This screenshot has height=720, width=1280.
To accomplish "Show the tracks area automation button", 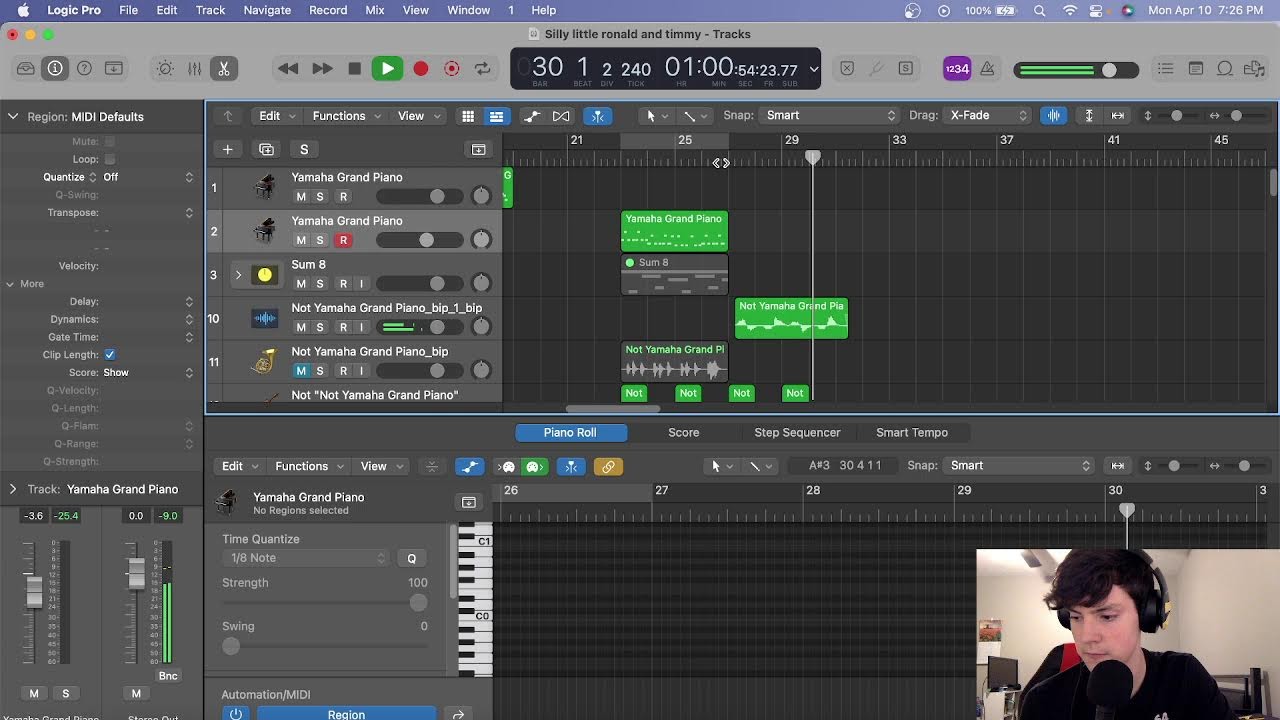I will [532, 116].
